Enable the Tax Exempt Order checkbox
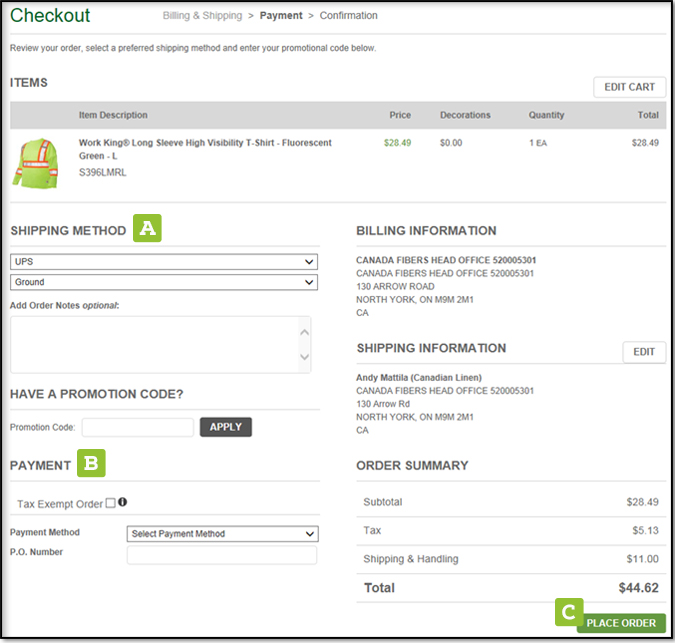 (x=110, y=503)
